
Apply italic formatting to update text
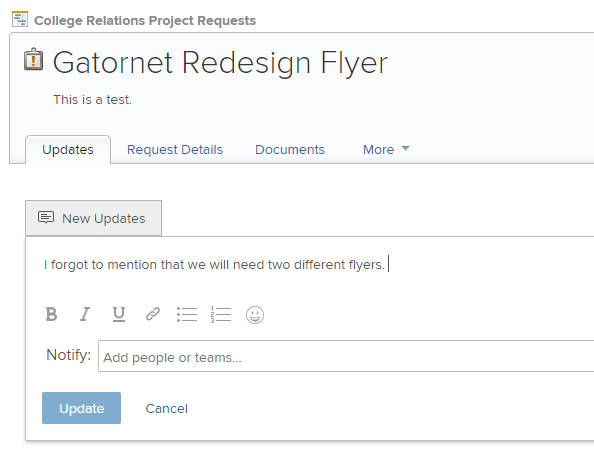pos(85,314)
